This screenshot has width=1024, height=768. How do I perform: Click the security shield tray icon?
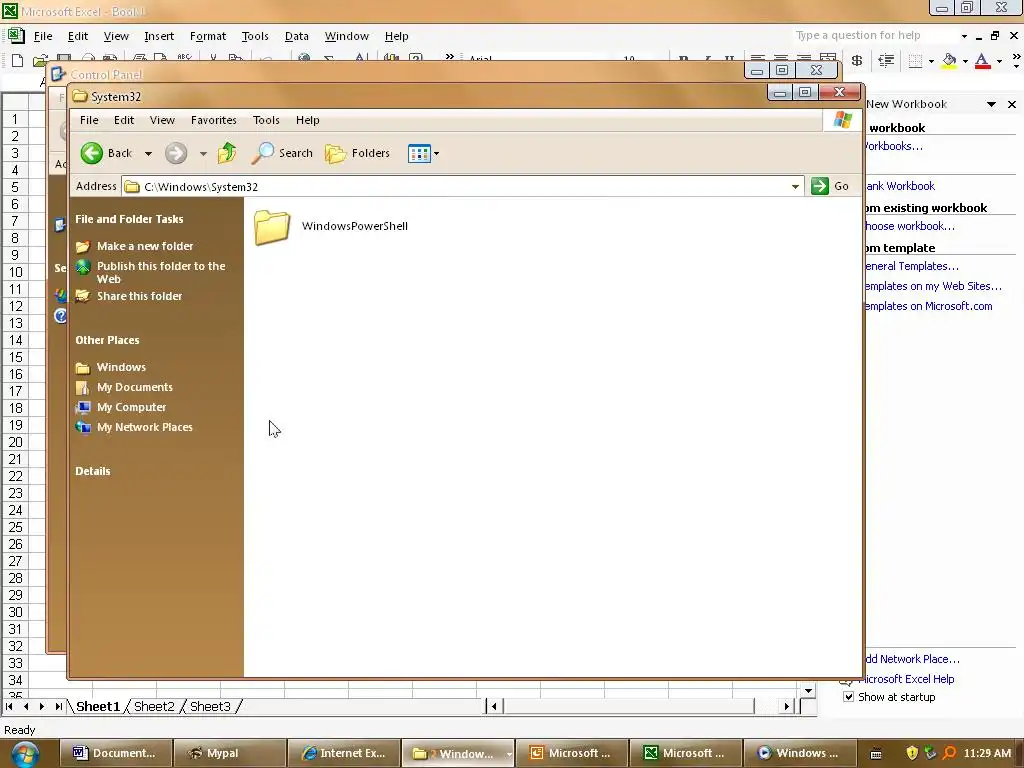pyautogui.click(x=912, y=753)
